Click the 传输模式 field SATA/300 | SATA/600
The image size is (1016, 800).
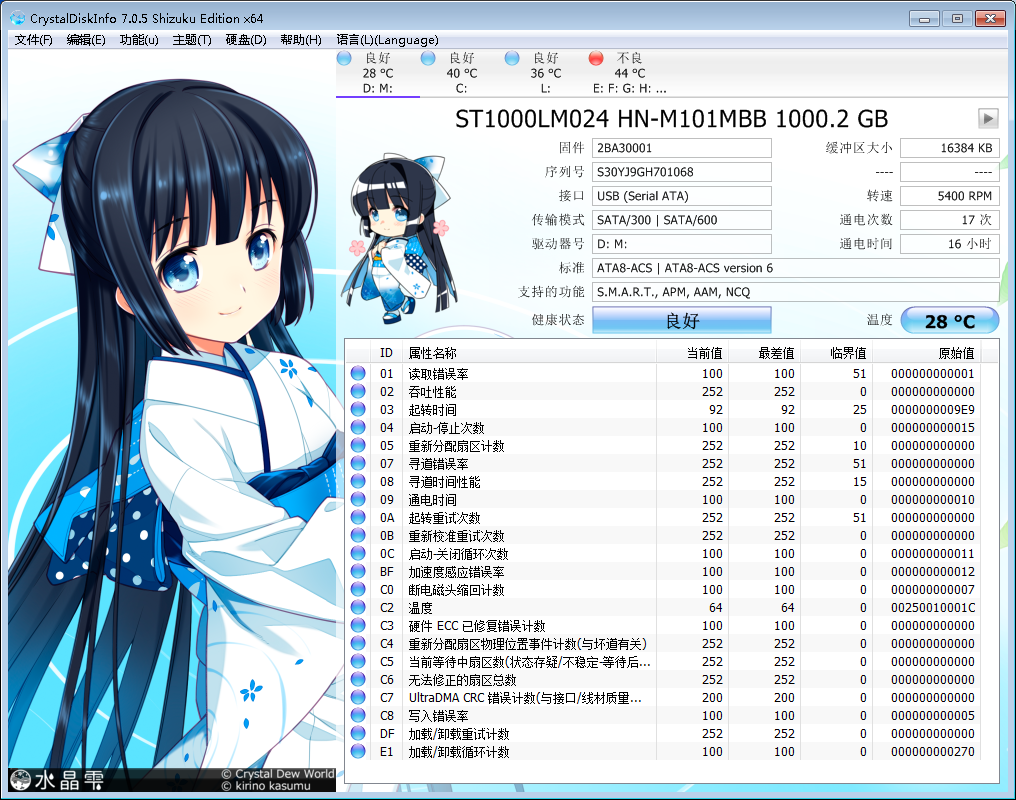[682, 220]
